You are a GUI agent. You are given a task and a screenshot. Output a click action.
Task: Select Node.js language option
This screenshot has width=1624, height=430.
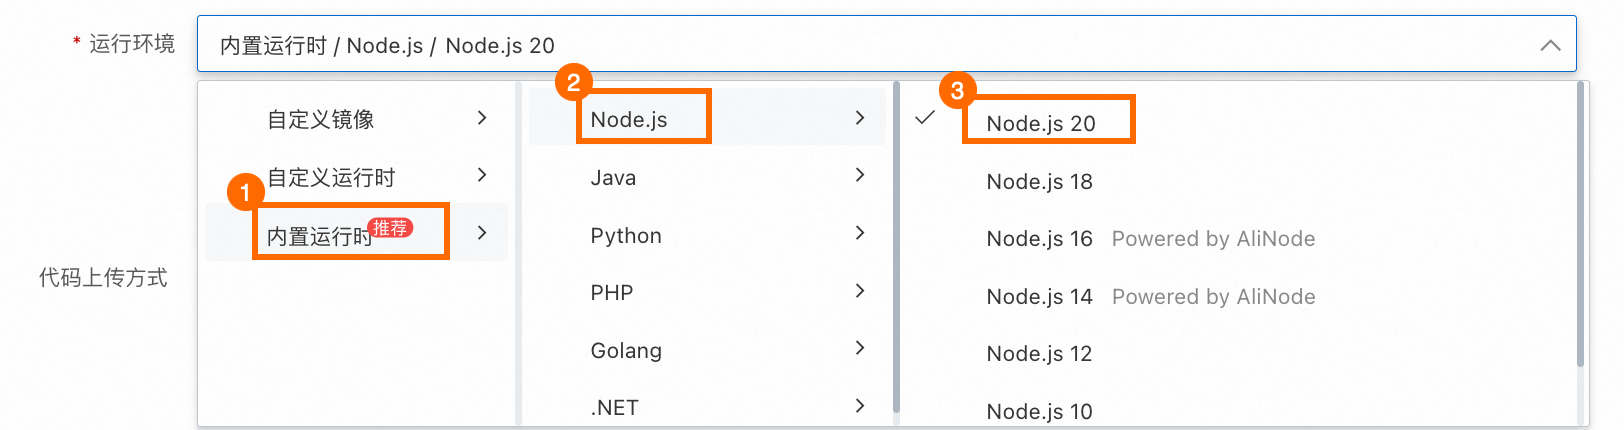[629, 120]
